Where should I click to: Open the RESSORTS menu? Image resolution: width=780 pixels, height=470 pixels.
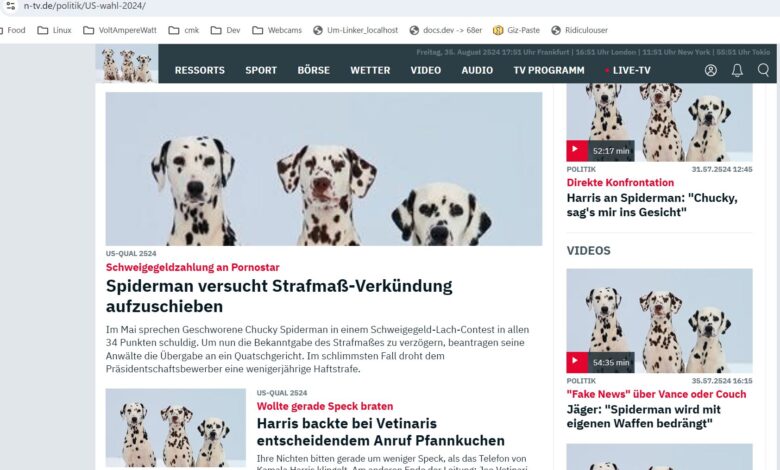point(199,71)
